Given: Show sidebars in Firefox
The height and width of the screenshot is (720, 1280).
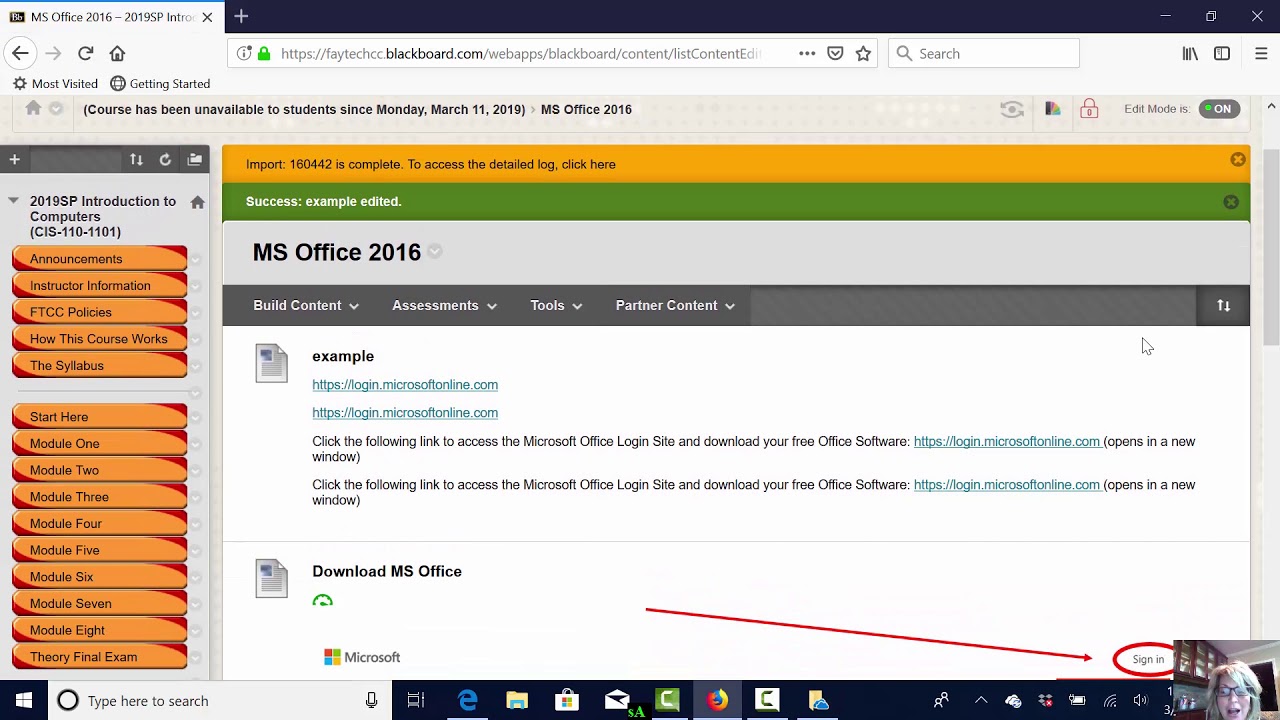Looking at the screenshot, I should click(x=1222, y=53).
